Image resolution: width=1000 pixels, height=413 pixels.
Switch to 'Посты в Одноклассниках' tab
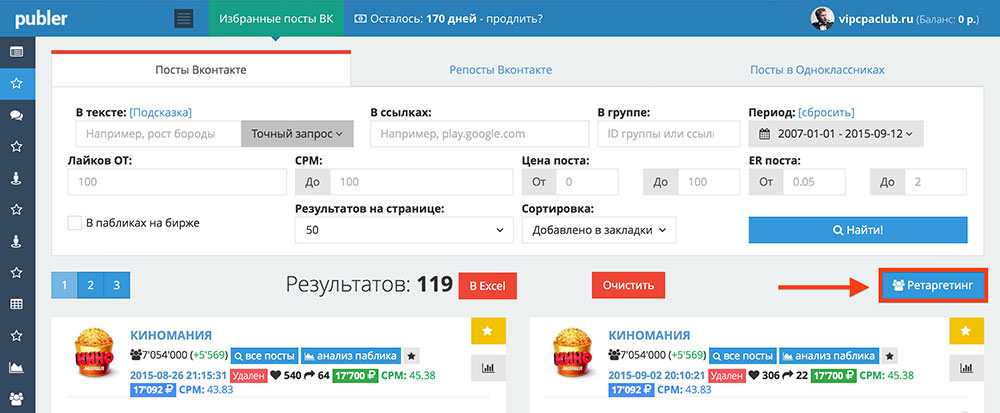point(817,70)
